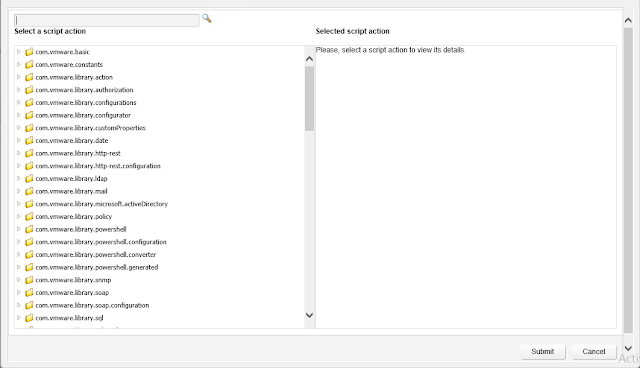Screen dimensions: 640x368
Task: Click the com.vmware.library.customProperties folder icon
Action: (x=29, y=128)
